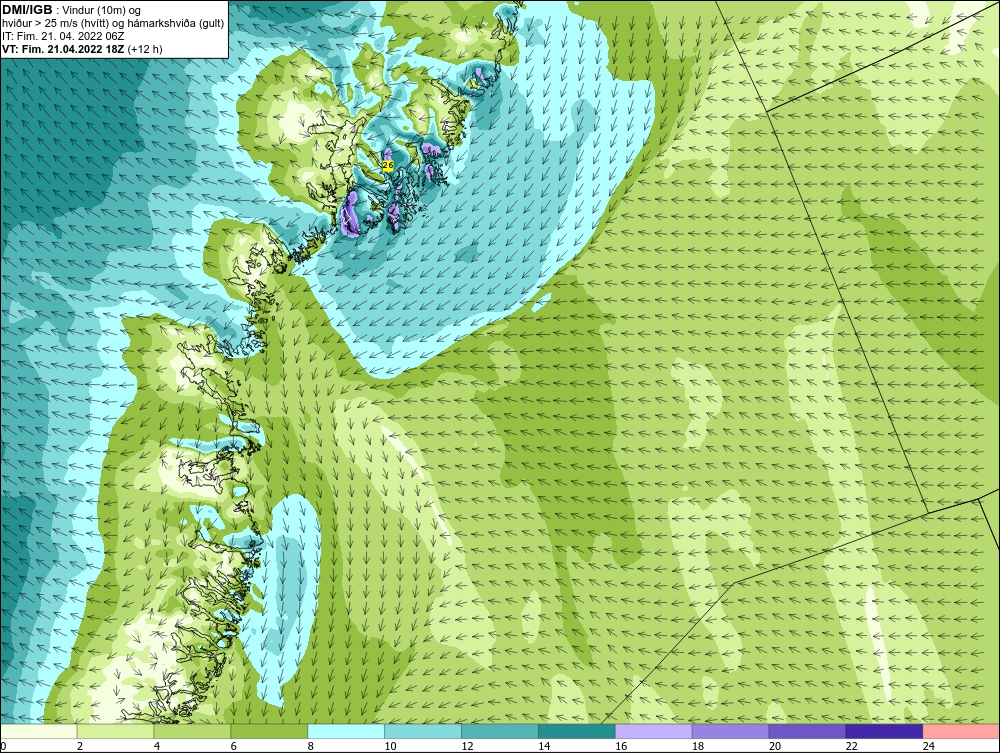This screenshot has width=1000, height=753.
Task: Pick the teal 12–14 m/s color swatch
Action: tap(499, 731)
